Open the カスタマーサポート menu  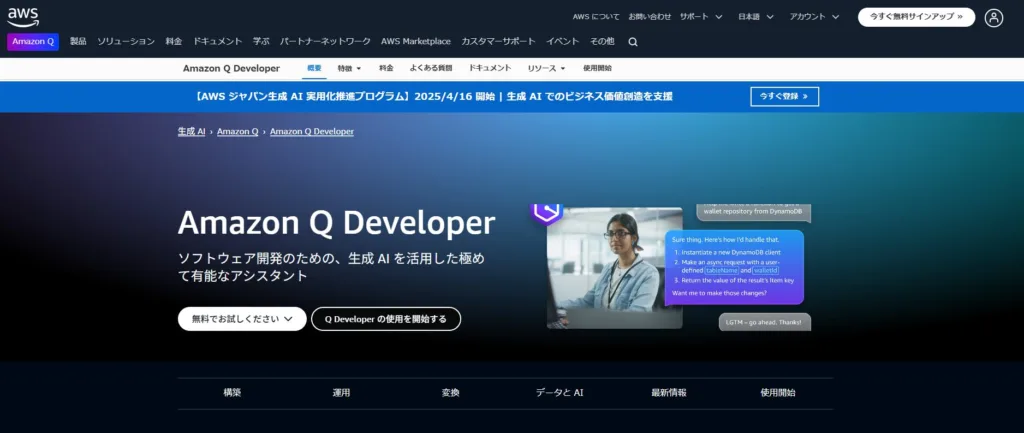coord(498,41)
